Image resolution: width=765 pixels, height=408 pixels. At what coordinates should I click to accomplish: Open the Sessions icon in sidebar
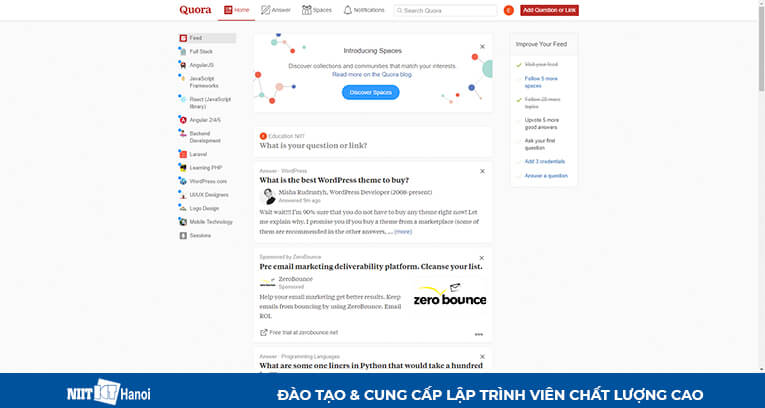pos(183,236)
